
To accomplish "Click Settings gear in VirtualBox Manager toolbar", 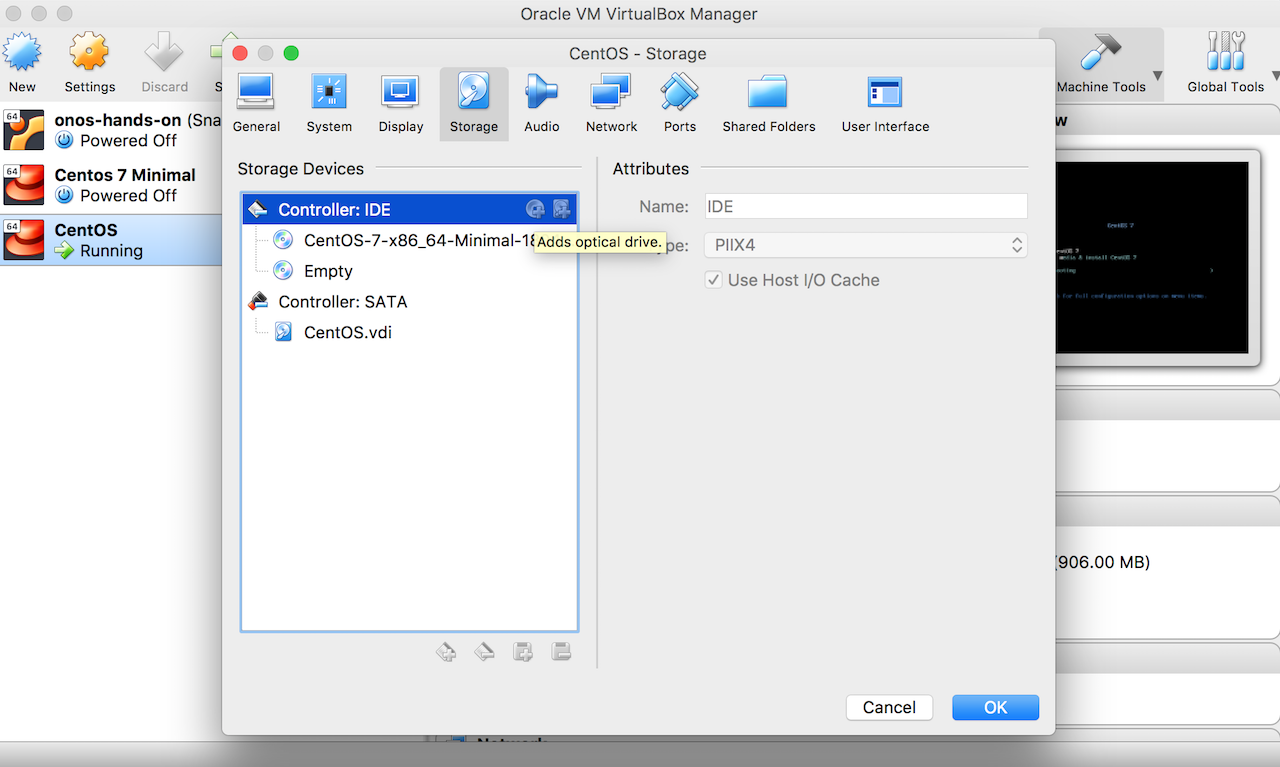I will [x=90, y=62].
